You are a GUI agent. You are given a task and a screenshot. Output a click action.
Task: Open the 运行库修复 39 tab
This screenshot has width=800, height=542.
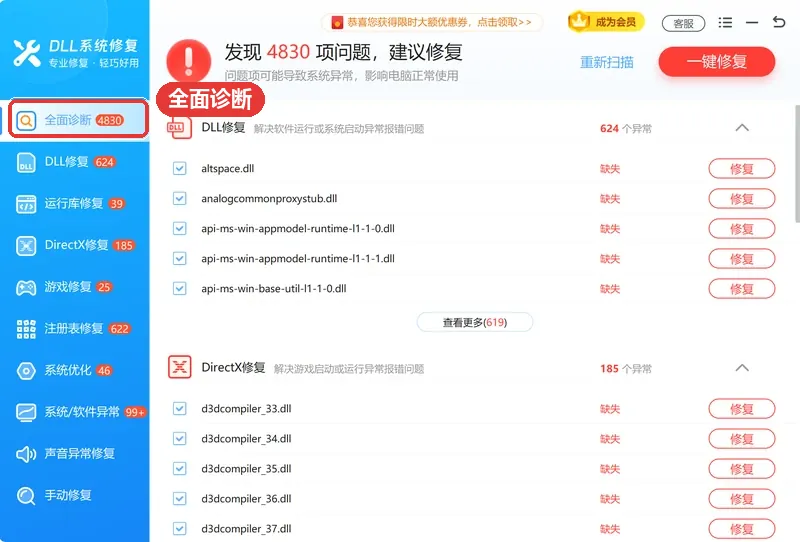[x=74, y=204]
